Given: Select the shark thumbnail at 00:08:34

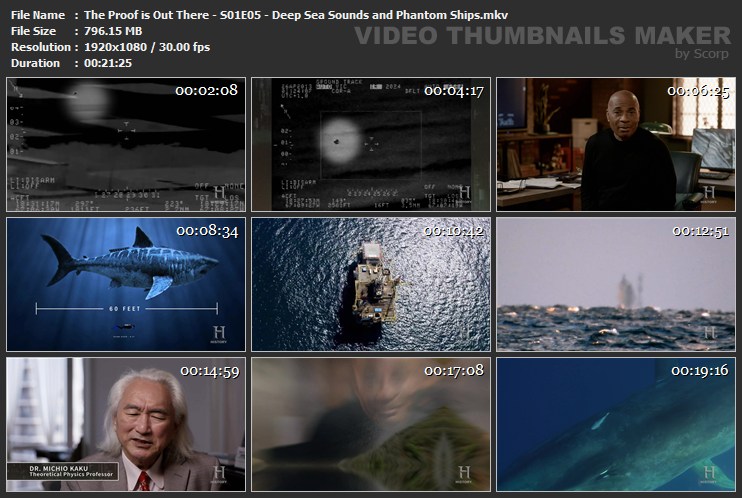Looking at the screenshot, I should coord(126,285).
